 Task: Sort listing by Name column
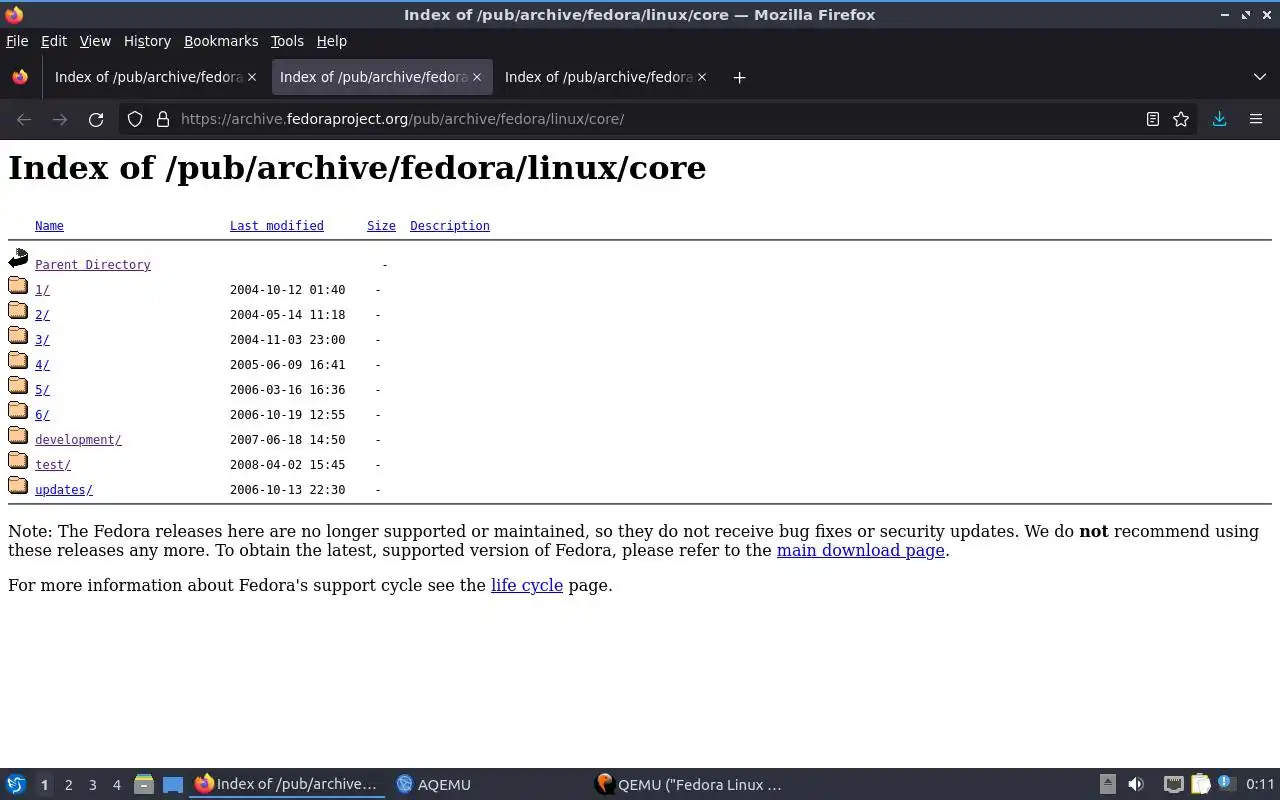click(49, 226)
